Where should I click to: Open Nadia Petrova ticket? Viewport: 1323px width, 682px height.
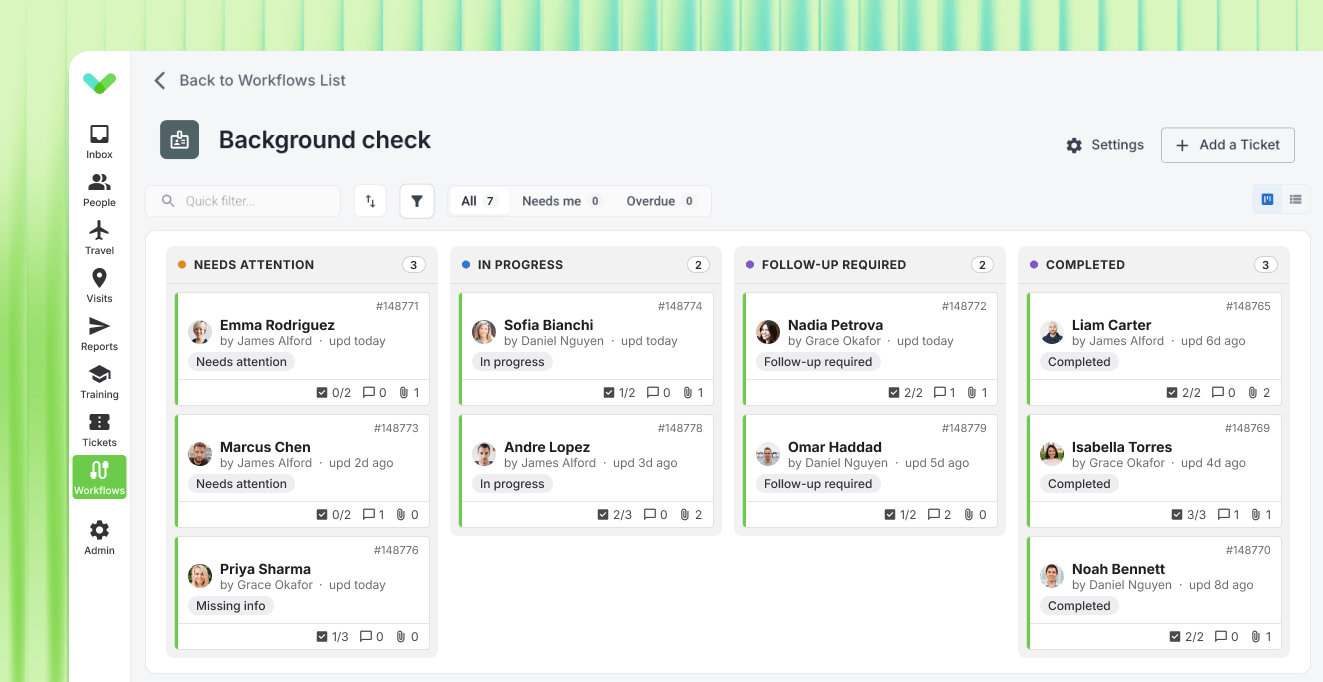point(871,349)
